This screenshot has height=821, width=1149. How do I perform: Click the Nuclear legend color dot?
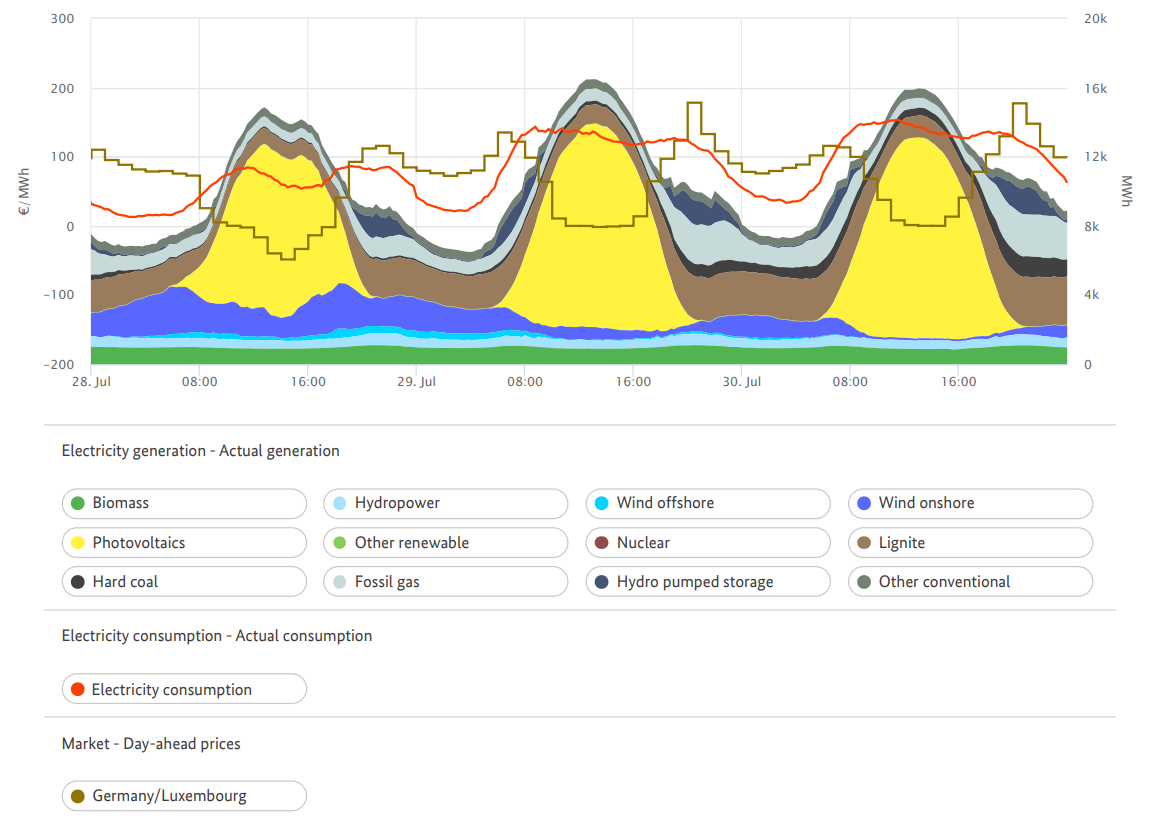pyautogui.click(x=602, y=543)
